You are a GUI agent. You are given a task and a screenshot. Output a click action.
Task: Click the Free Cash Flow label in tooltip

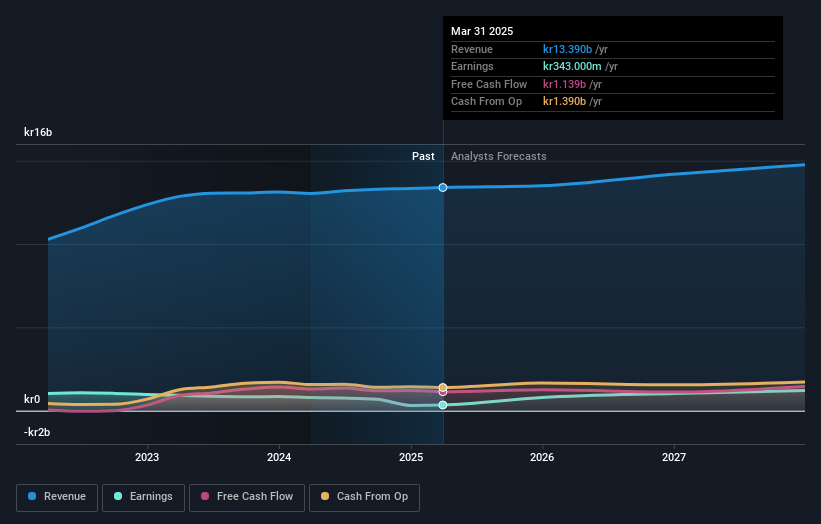[x=489, y=84]
